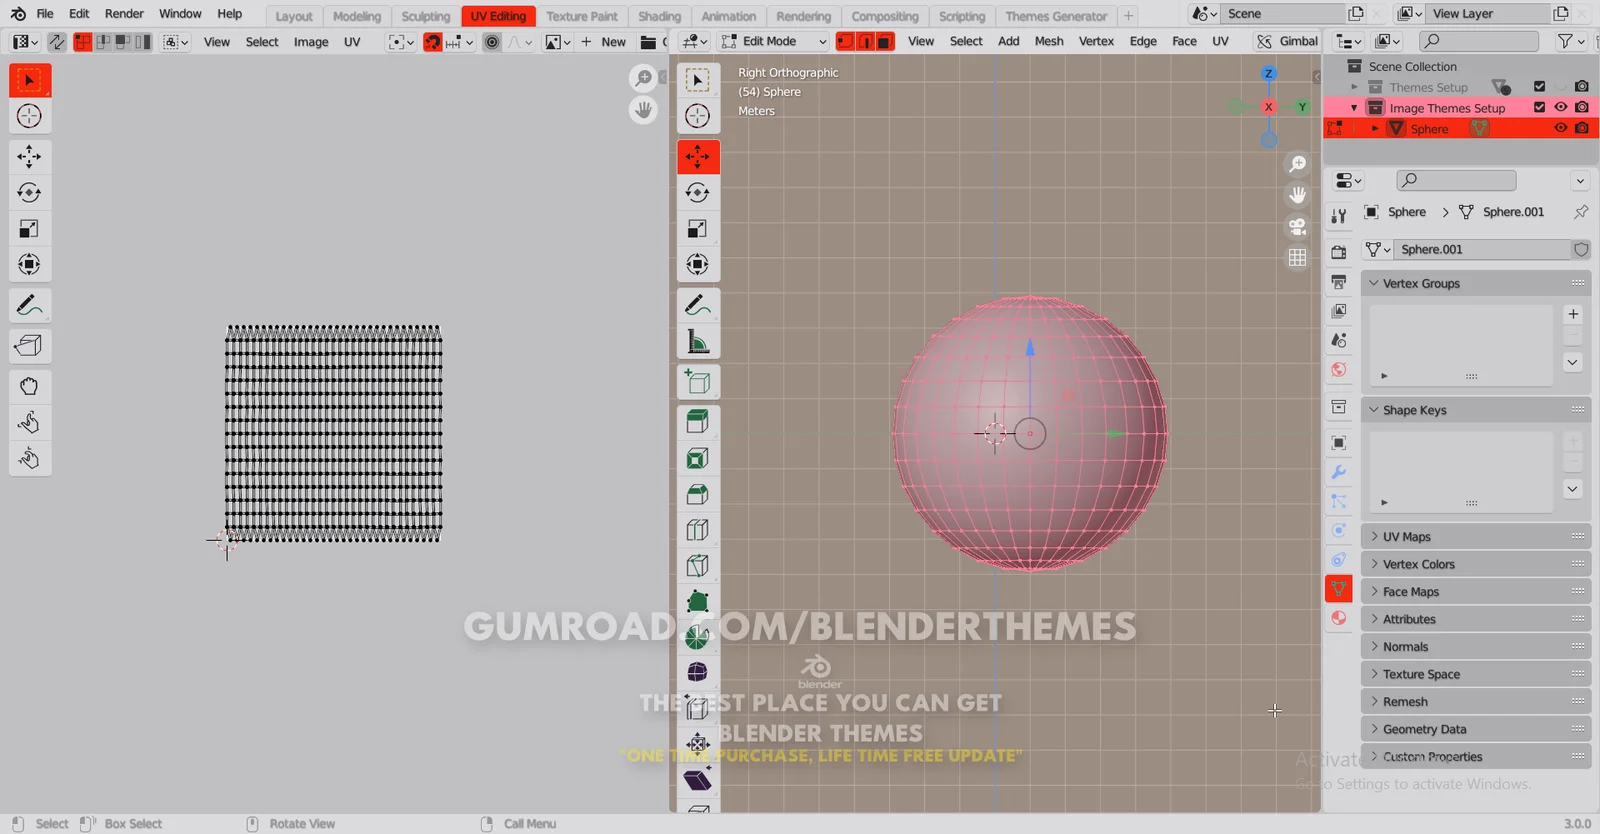Image resolution: width=1600 pixels, height=834 pixels.
Task: Open UV editor type dropdown
Action: [x=24, y=42]
